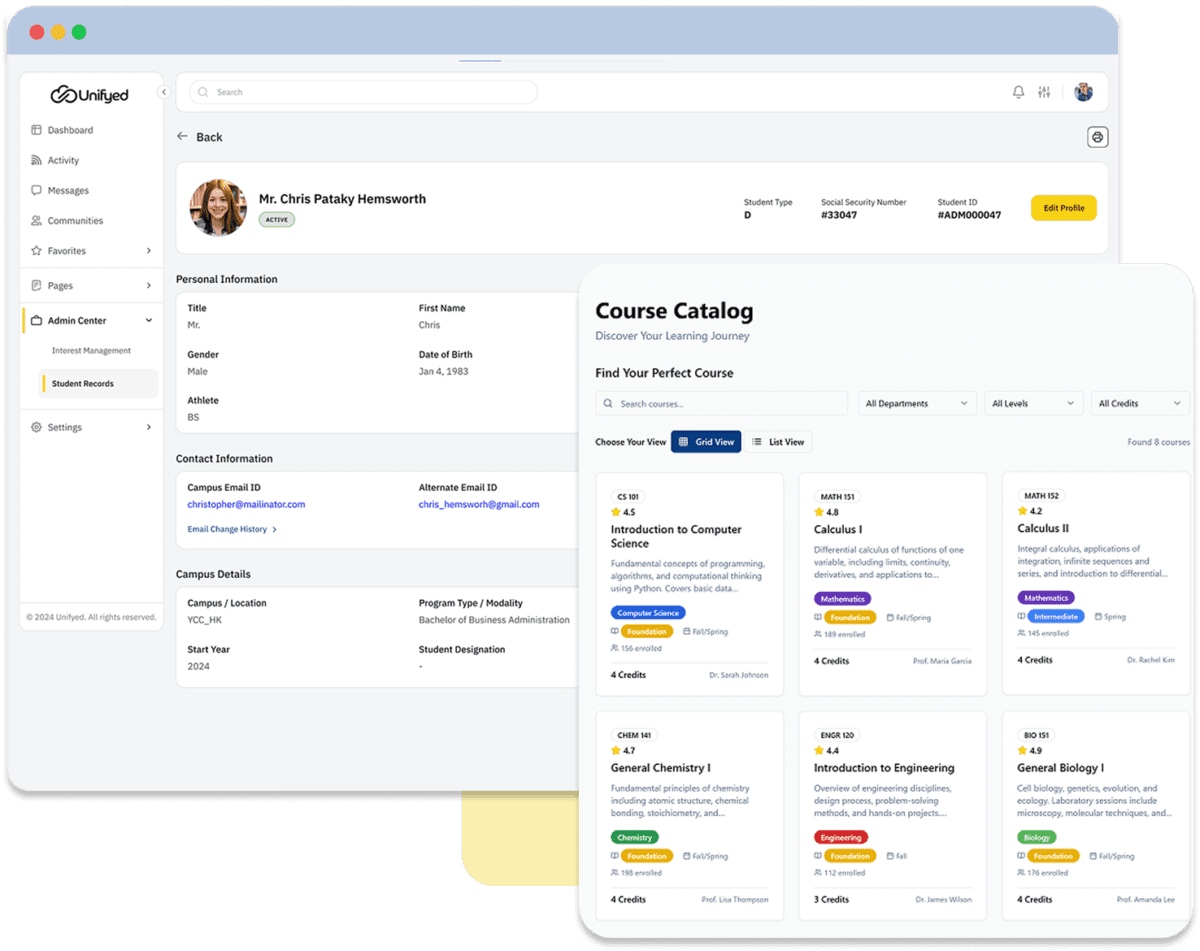Click the Pages document icon
Image resolution: width=1200 pixels, height=951 pixels.
pos(36,285)
